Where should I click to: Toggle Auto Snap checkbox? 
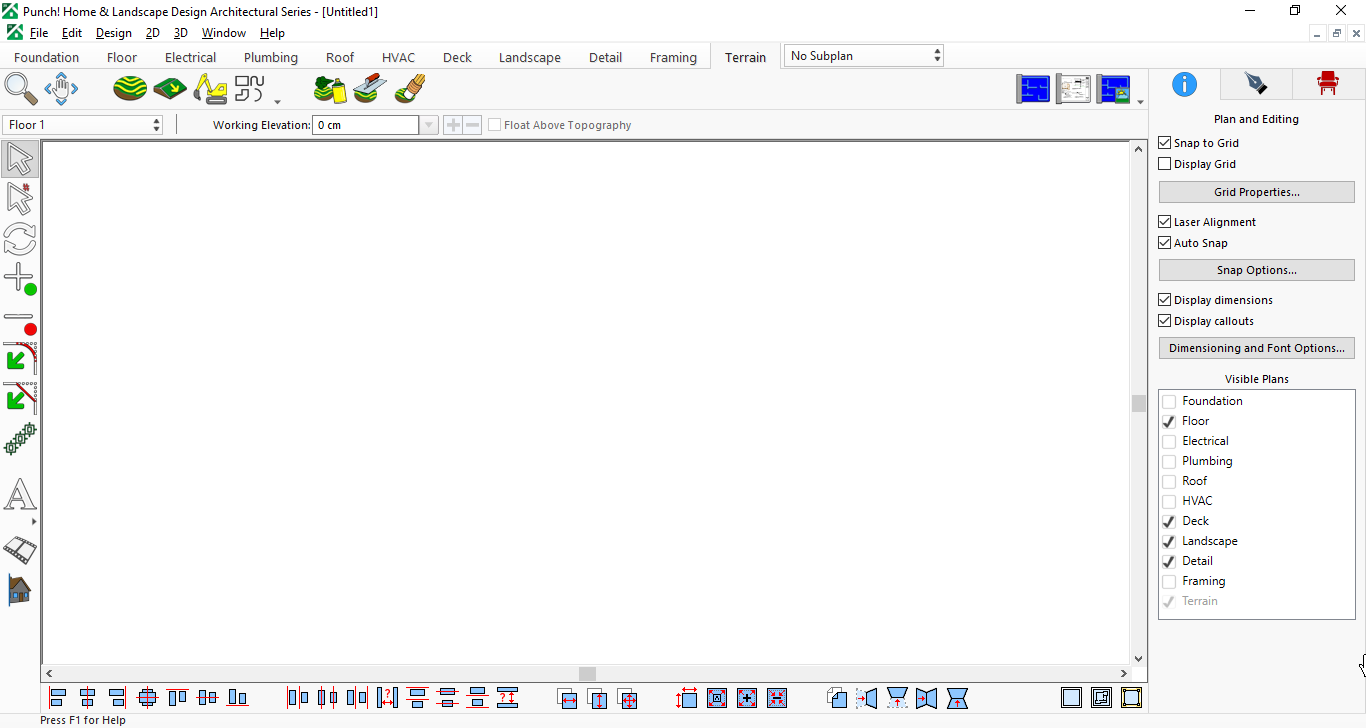tap(1164, 243)
